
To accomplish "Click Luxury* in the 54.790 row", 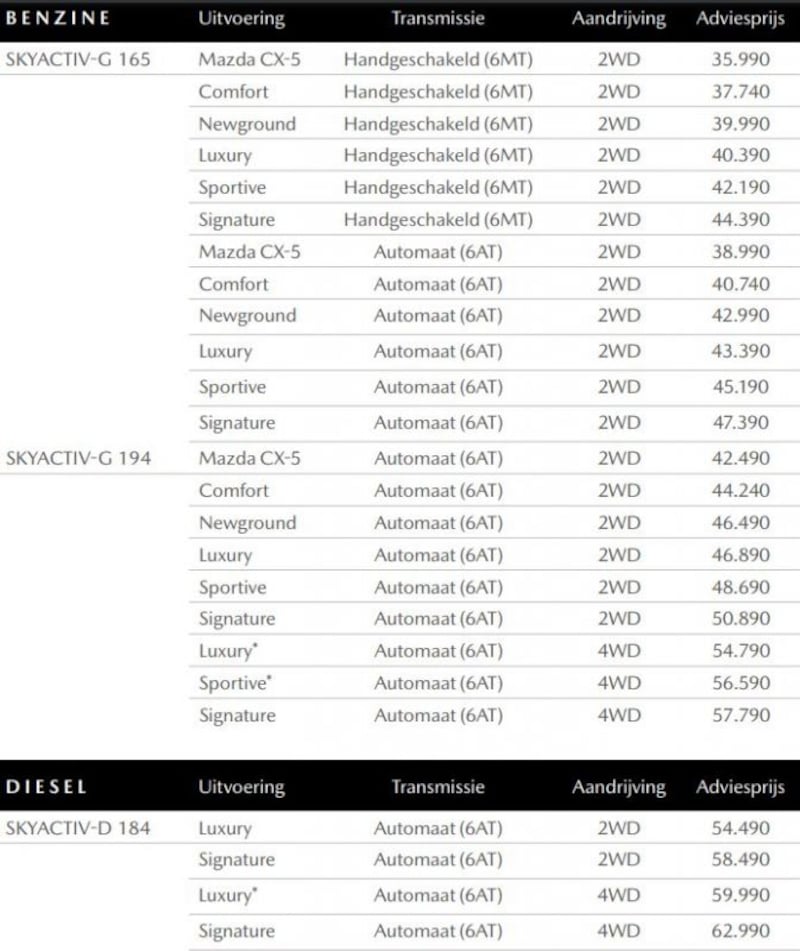I will pyautogui.click(x=228, y=651).
